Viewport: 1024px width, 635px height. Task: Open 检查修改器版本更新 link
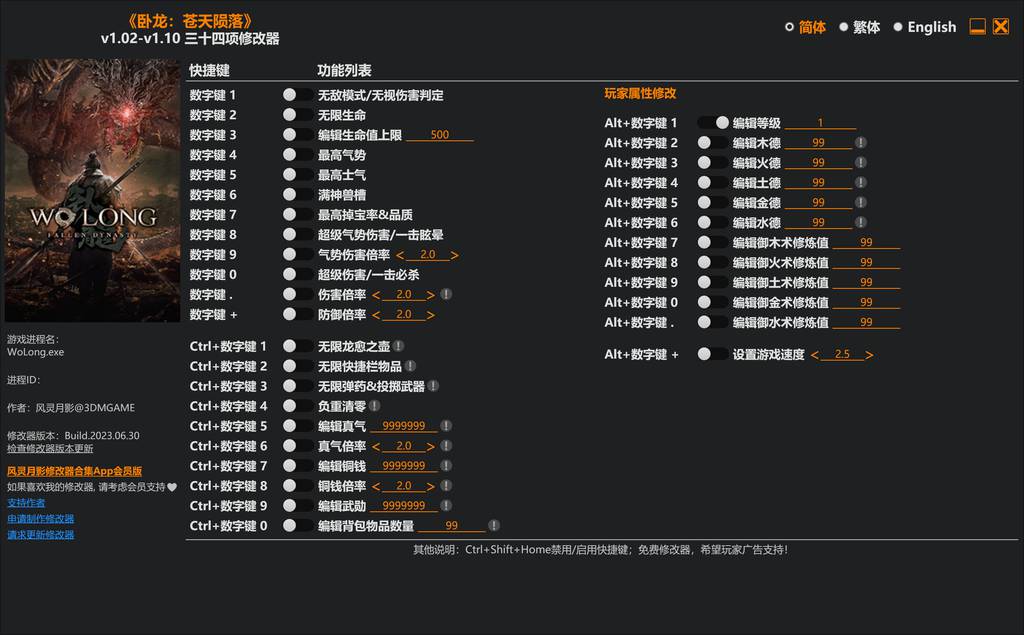(50, 449)
